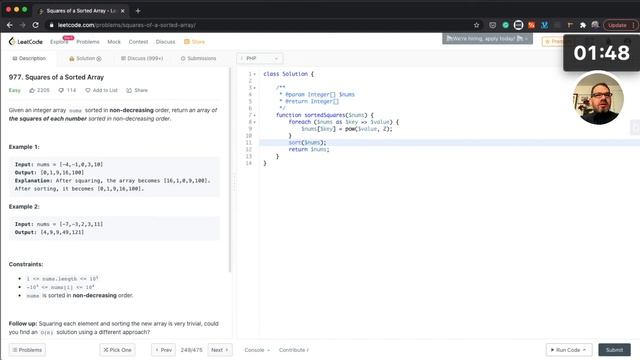Collapse comment fold at line 3
This screenshot has height=360, width=640.
tap(255, 88)
